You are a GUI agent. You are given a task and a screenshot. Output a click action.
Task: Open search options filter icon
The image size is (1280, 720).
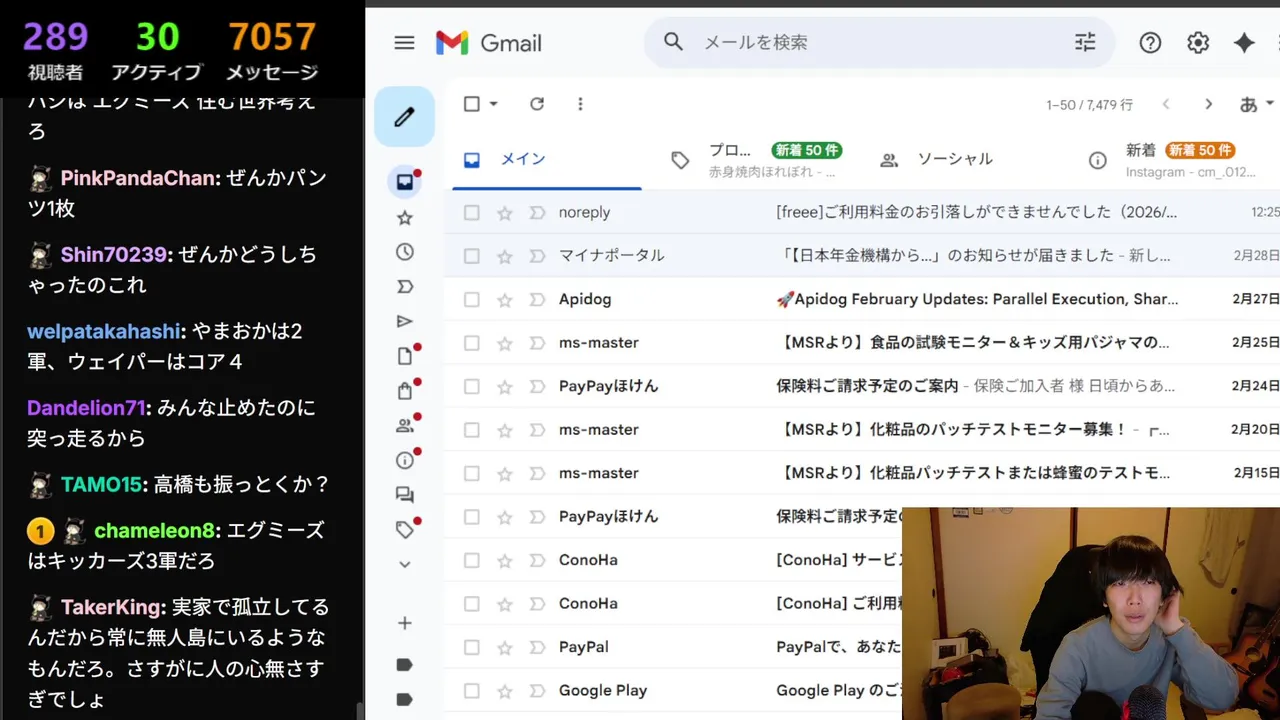pos(1085,42)
